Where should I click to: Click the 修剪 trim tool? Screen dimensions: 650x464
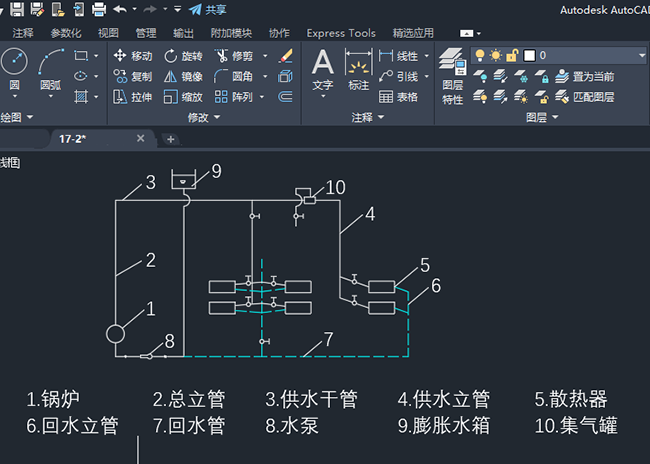234,56
